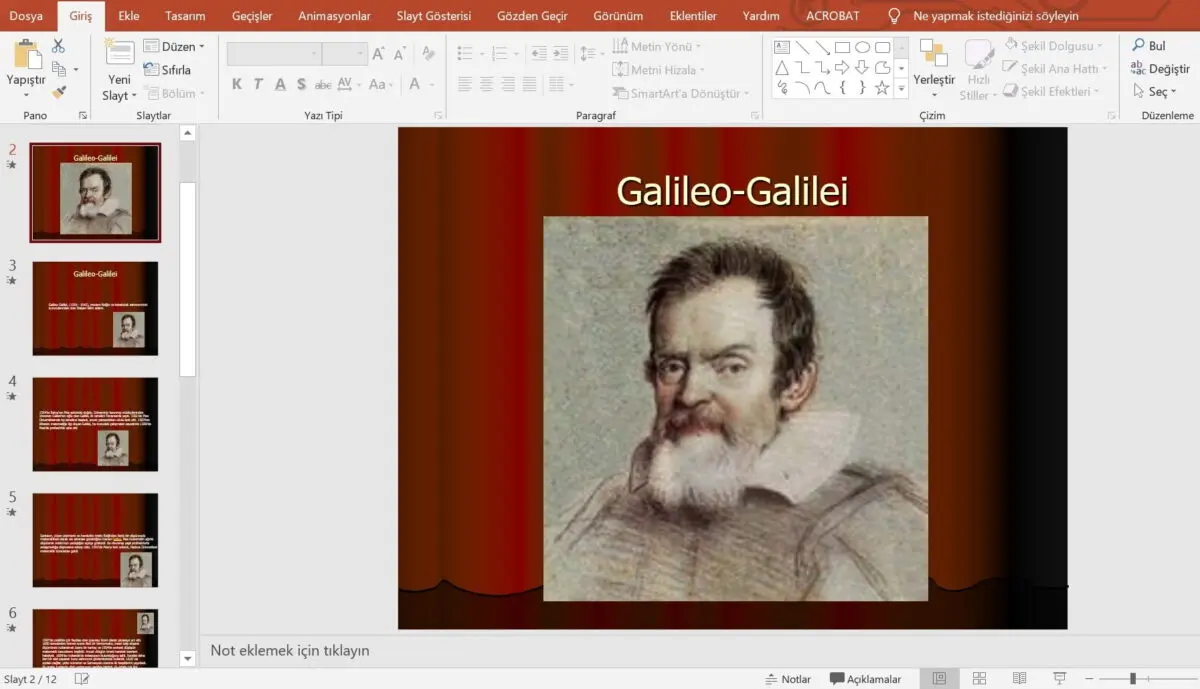Select the Format Painter brush icon
Screen dimensions: 1200x689
tap(59, 92)
